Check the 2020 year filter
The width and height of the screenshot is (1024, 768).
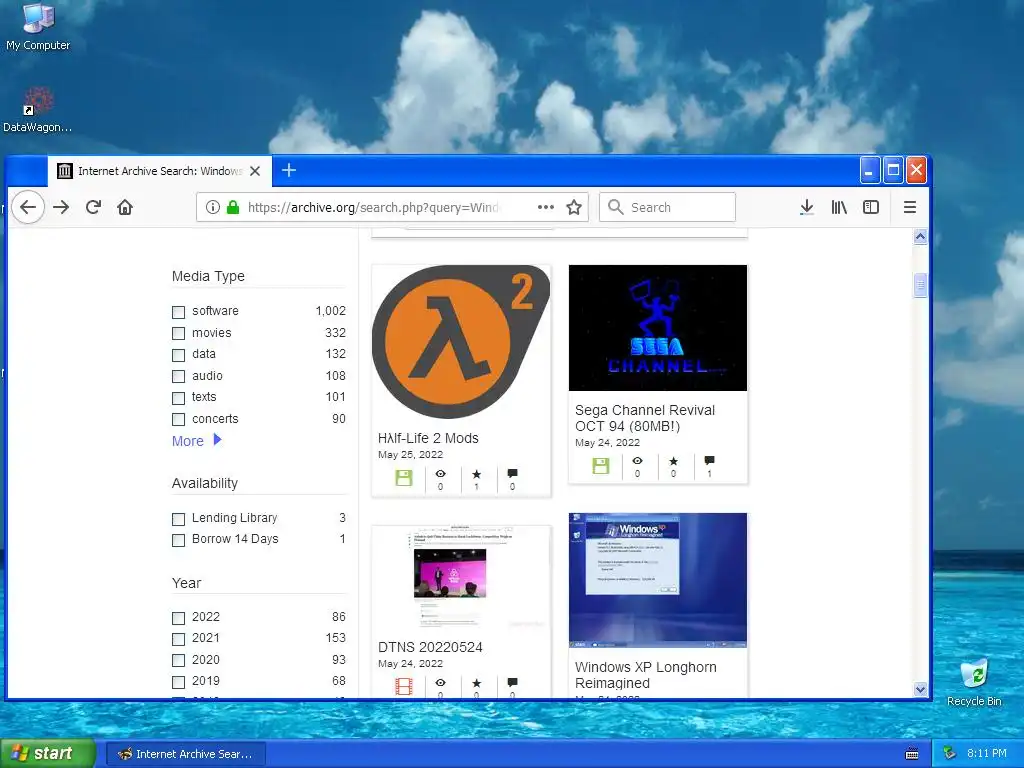point(178,661)
